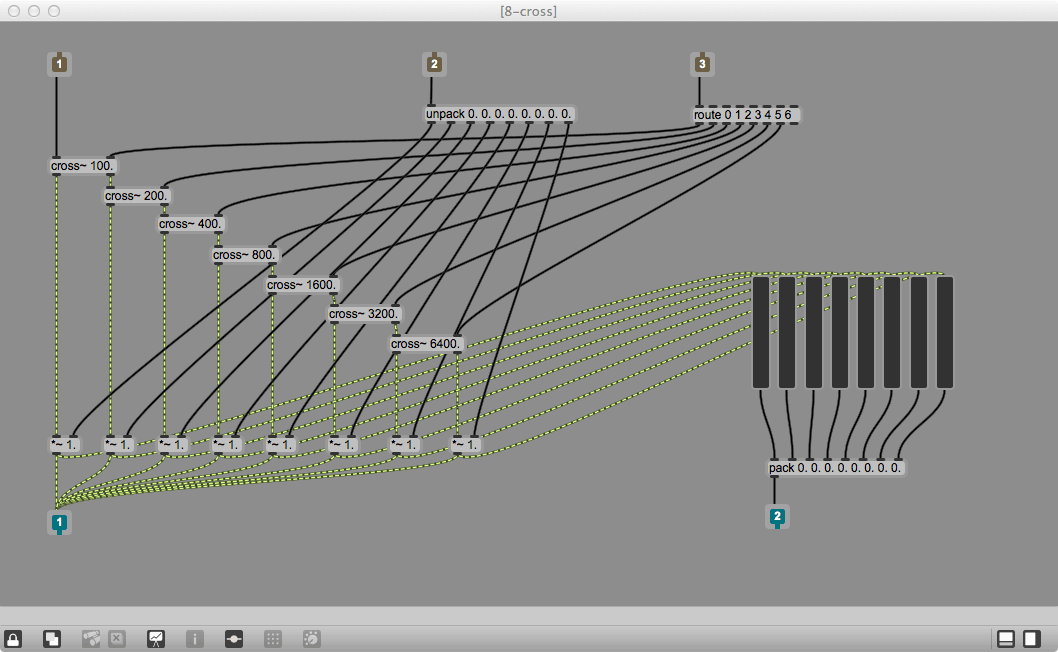Click the cross~ 800. object box

245,255
